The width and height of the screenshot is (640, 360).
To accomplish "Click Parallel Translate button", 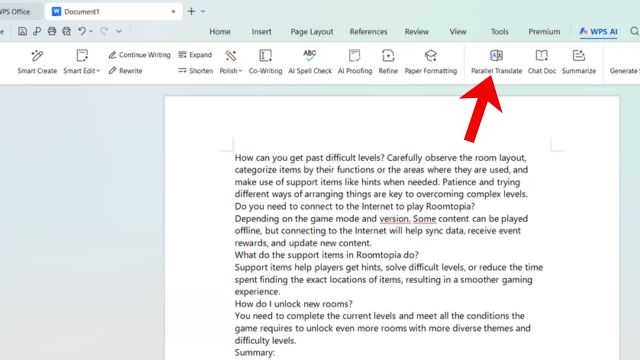I will pyautogui.click(x=496, y=62).
